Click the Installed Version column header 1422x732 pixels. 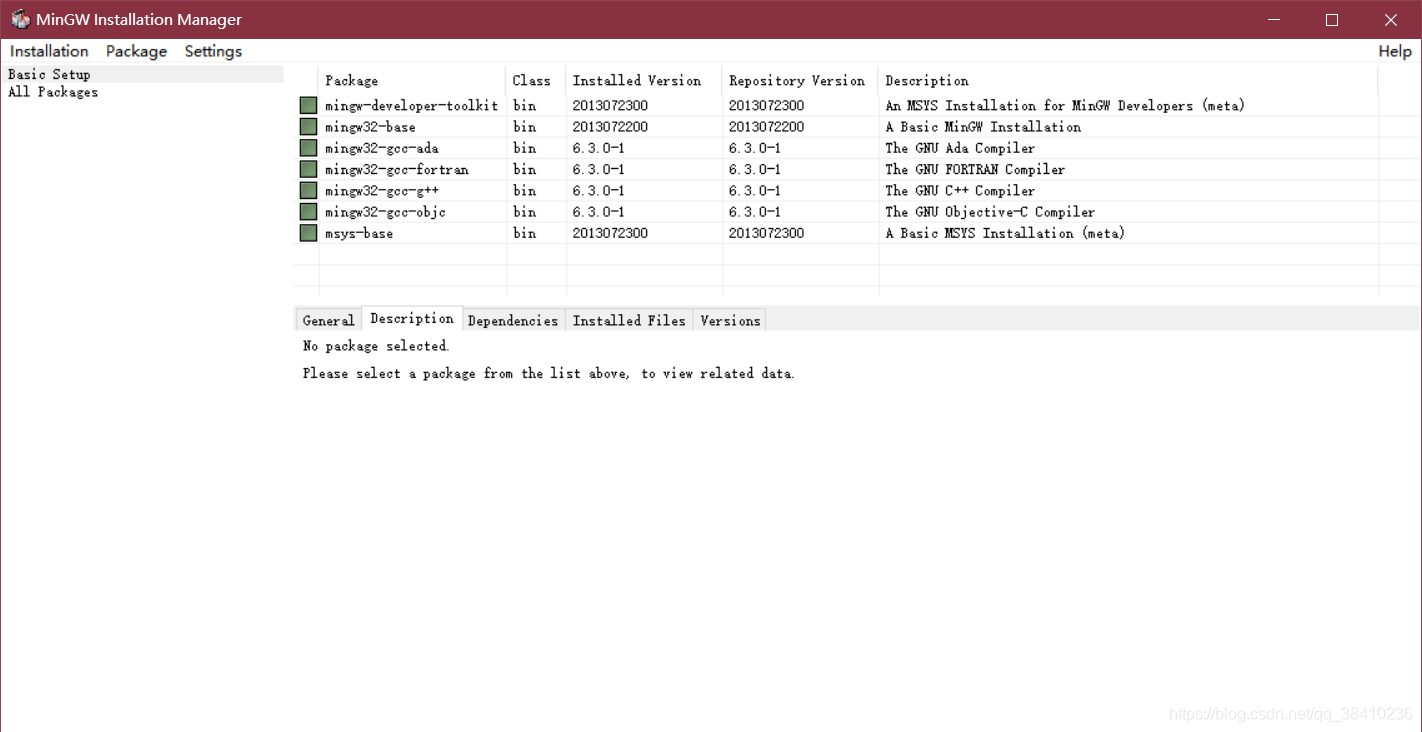644,80
